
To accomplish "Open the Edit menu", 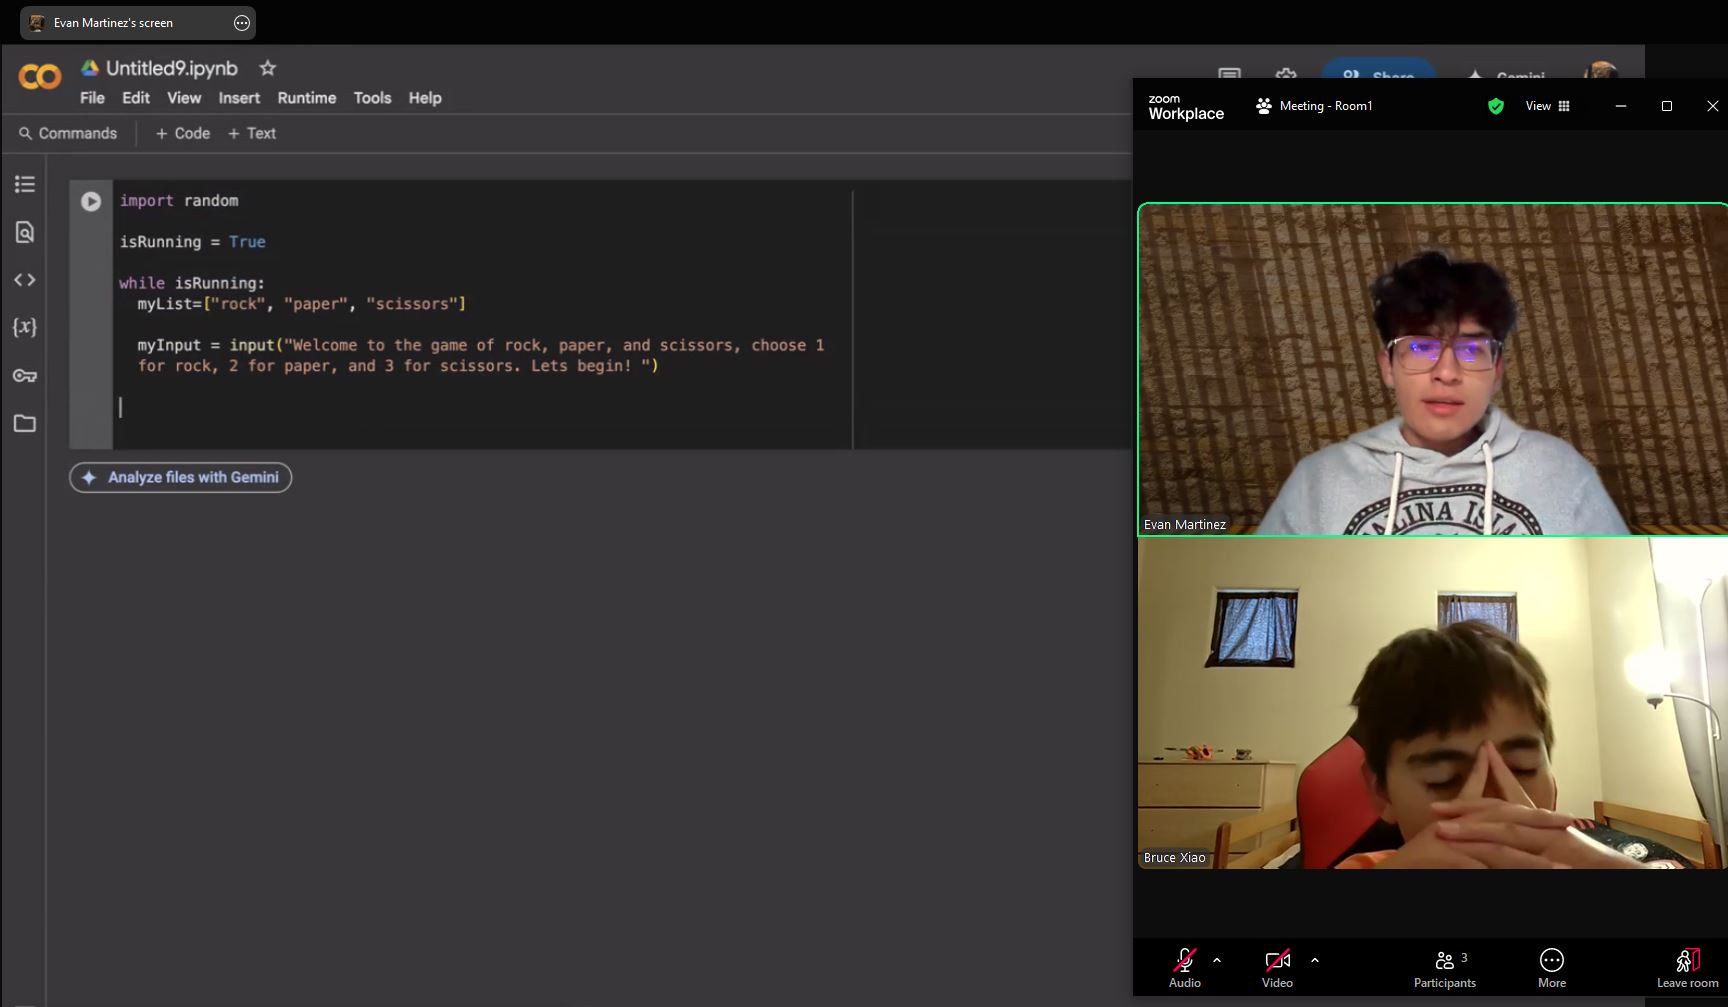I will [x=136, y=98].
